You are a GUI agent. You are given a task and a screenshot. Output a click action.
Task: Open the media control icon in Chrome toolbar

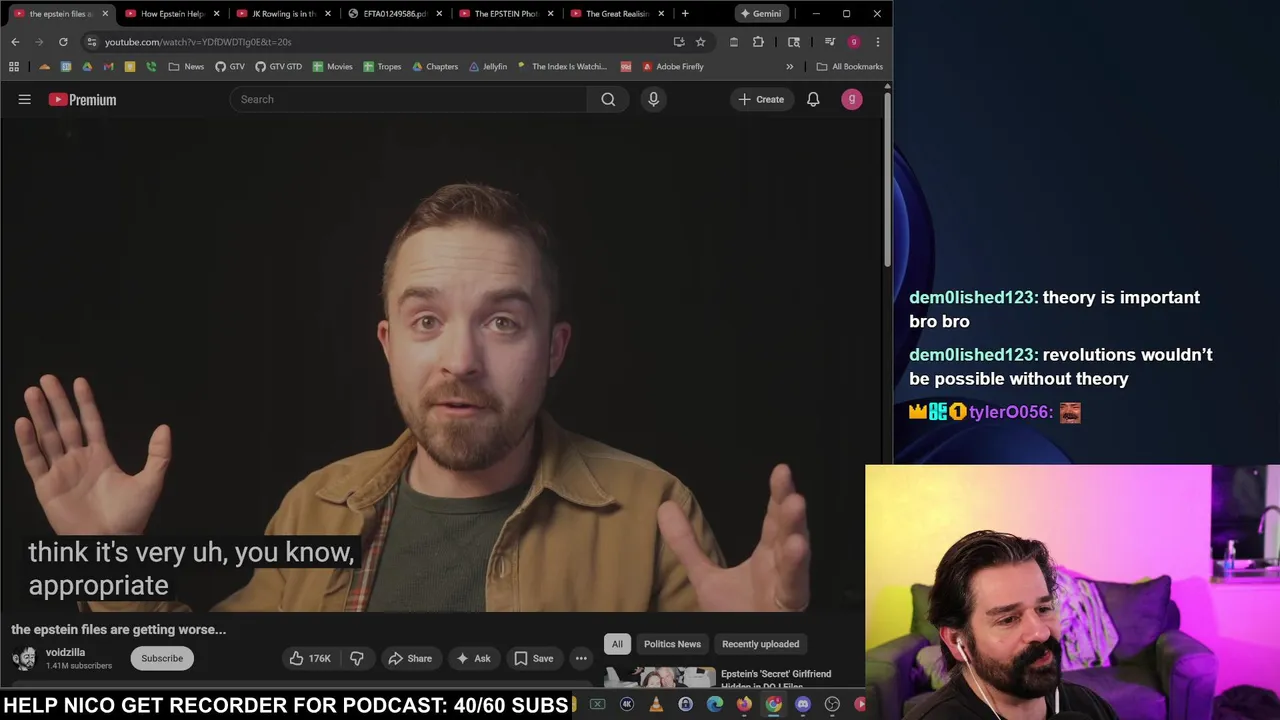829,42
